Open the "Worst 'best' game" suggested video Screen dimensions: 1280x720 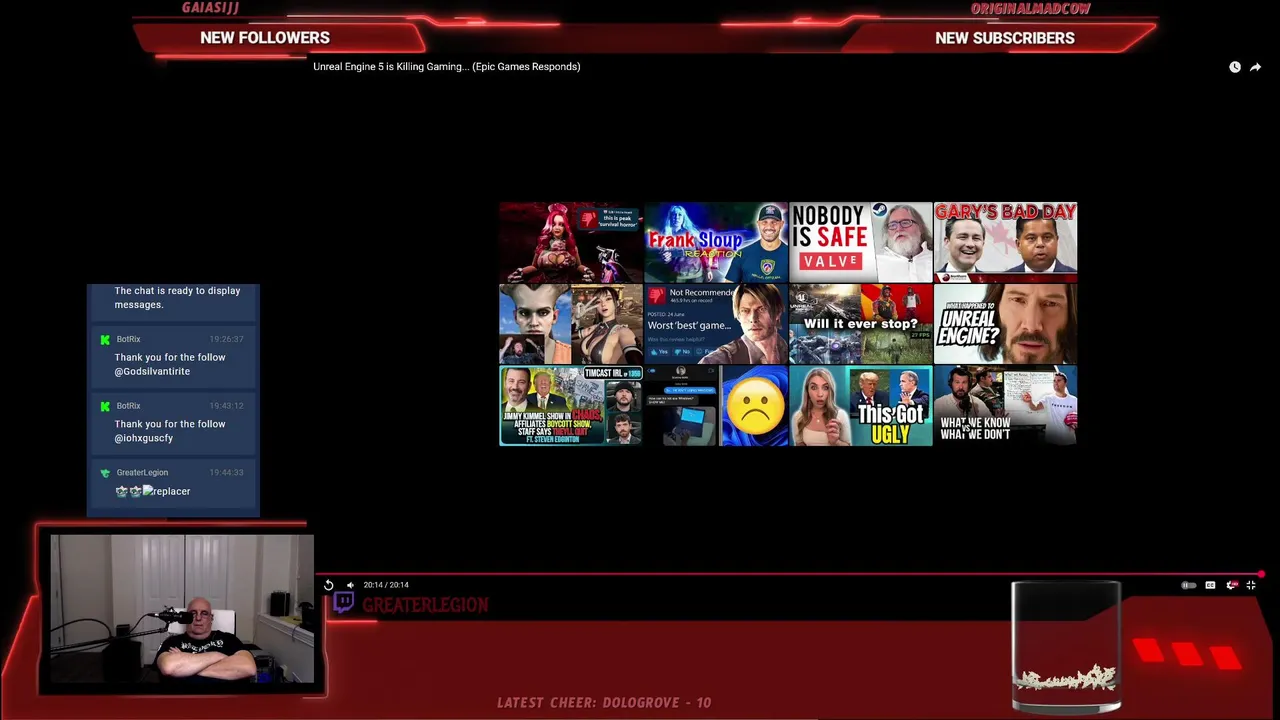coord(716,324)
